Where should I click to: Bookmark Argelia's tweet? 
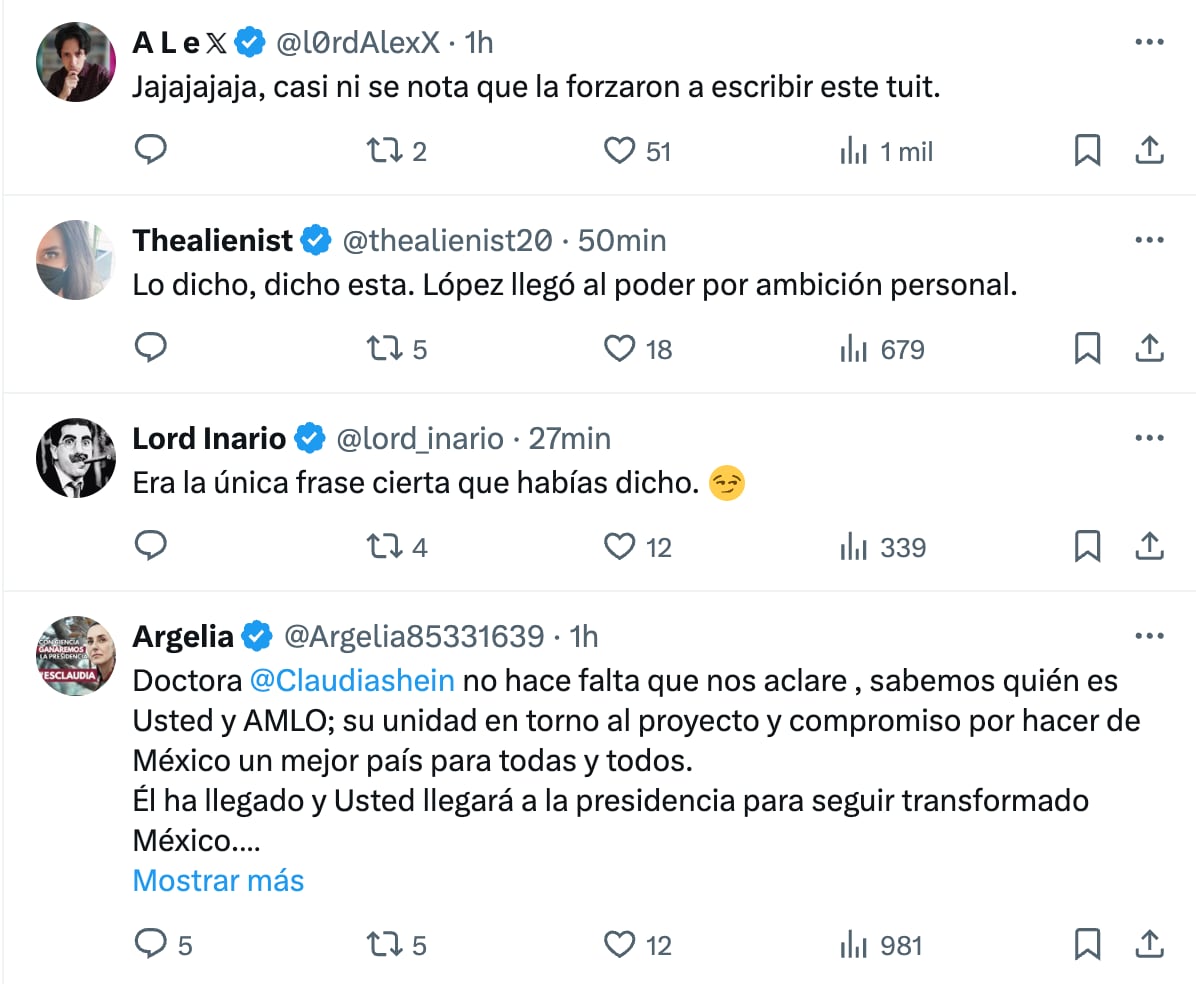(x=1086, y=944)
